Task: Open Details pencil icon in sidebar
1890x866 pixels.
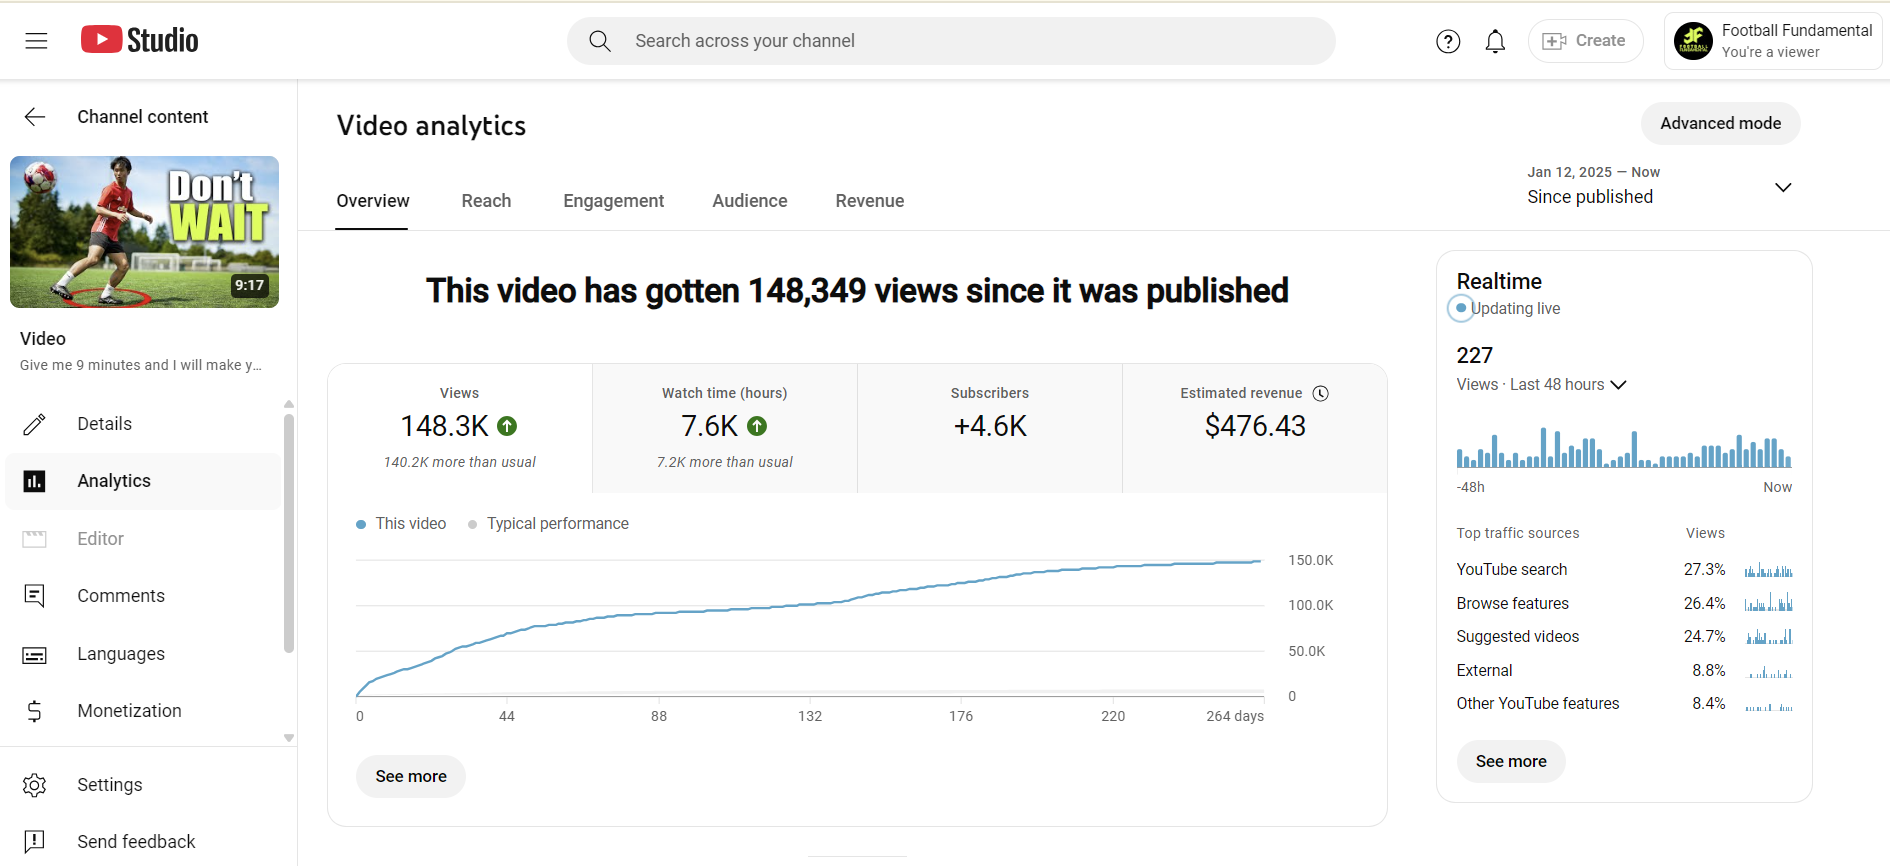Action: point(35,424)
